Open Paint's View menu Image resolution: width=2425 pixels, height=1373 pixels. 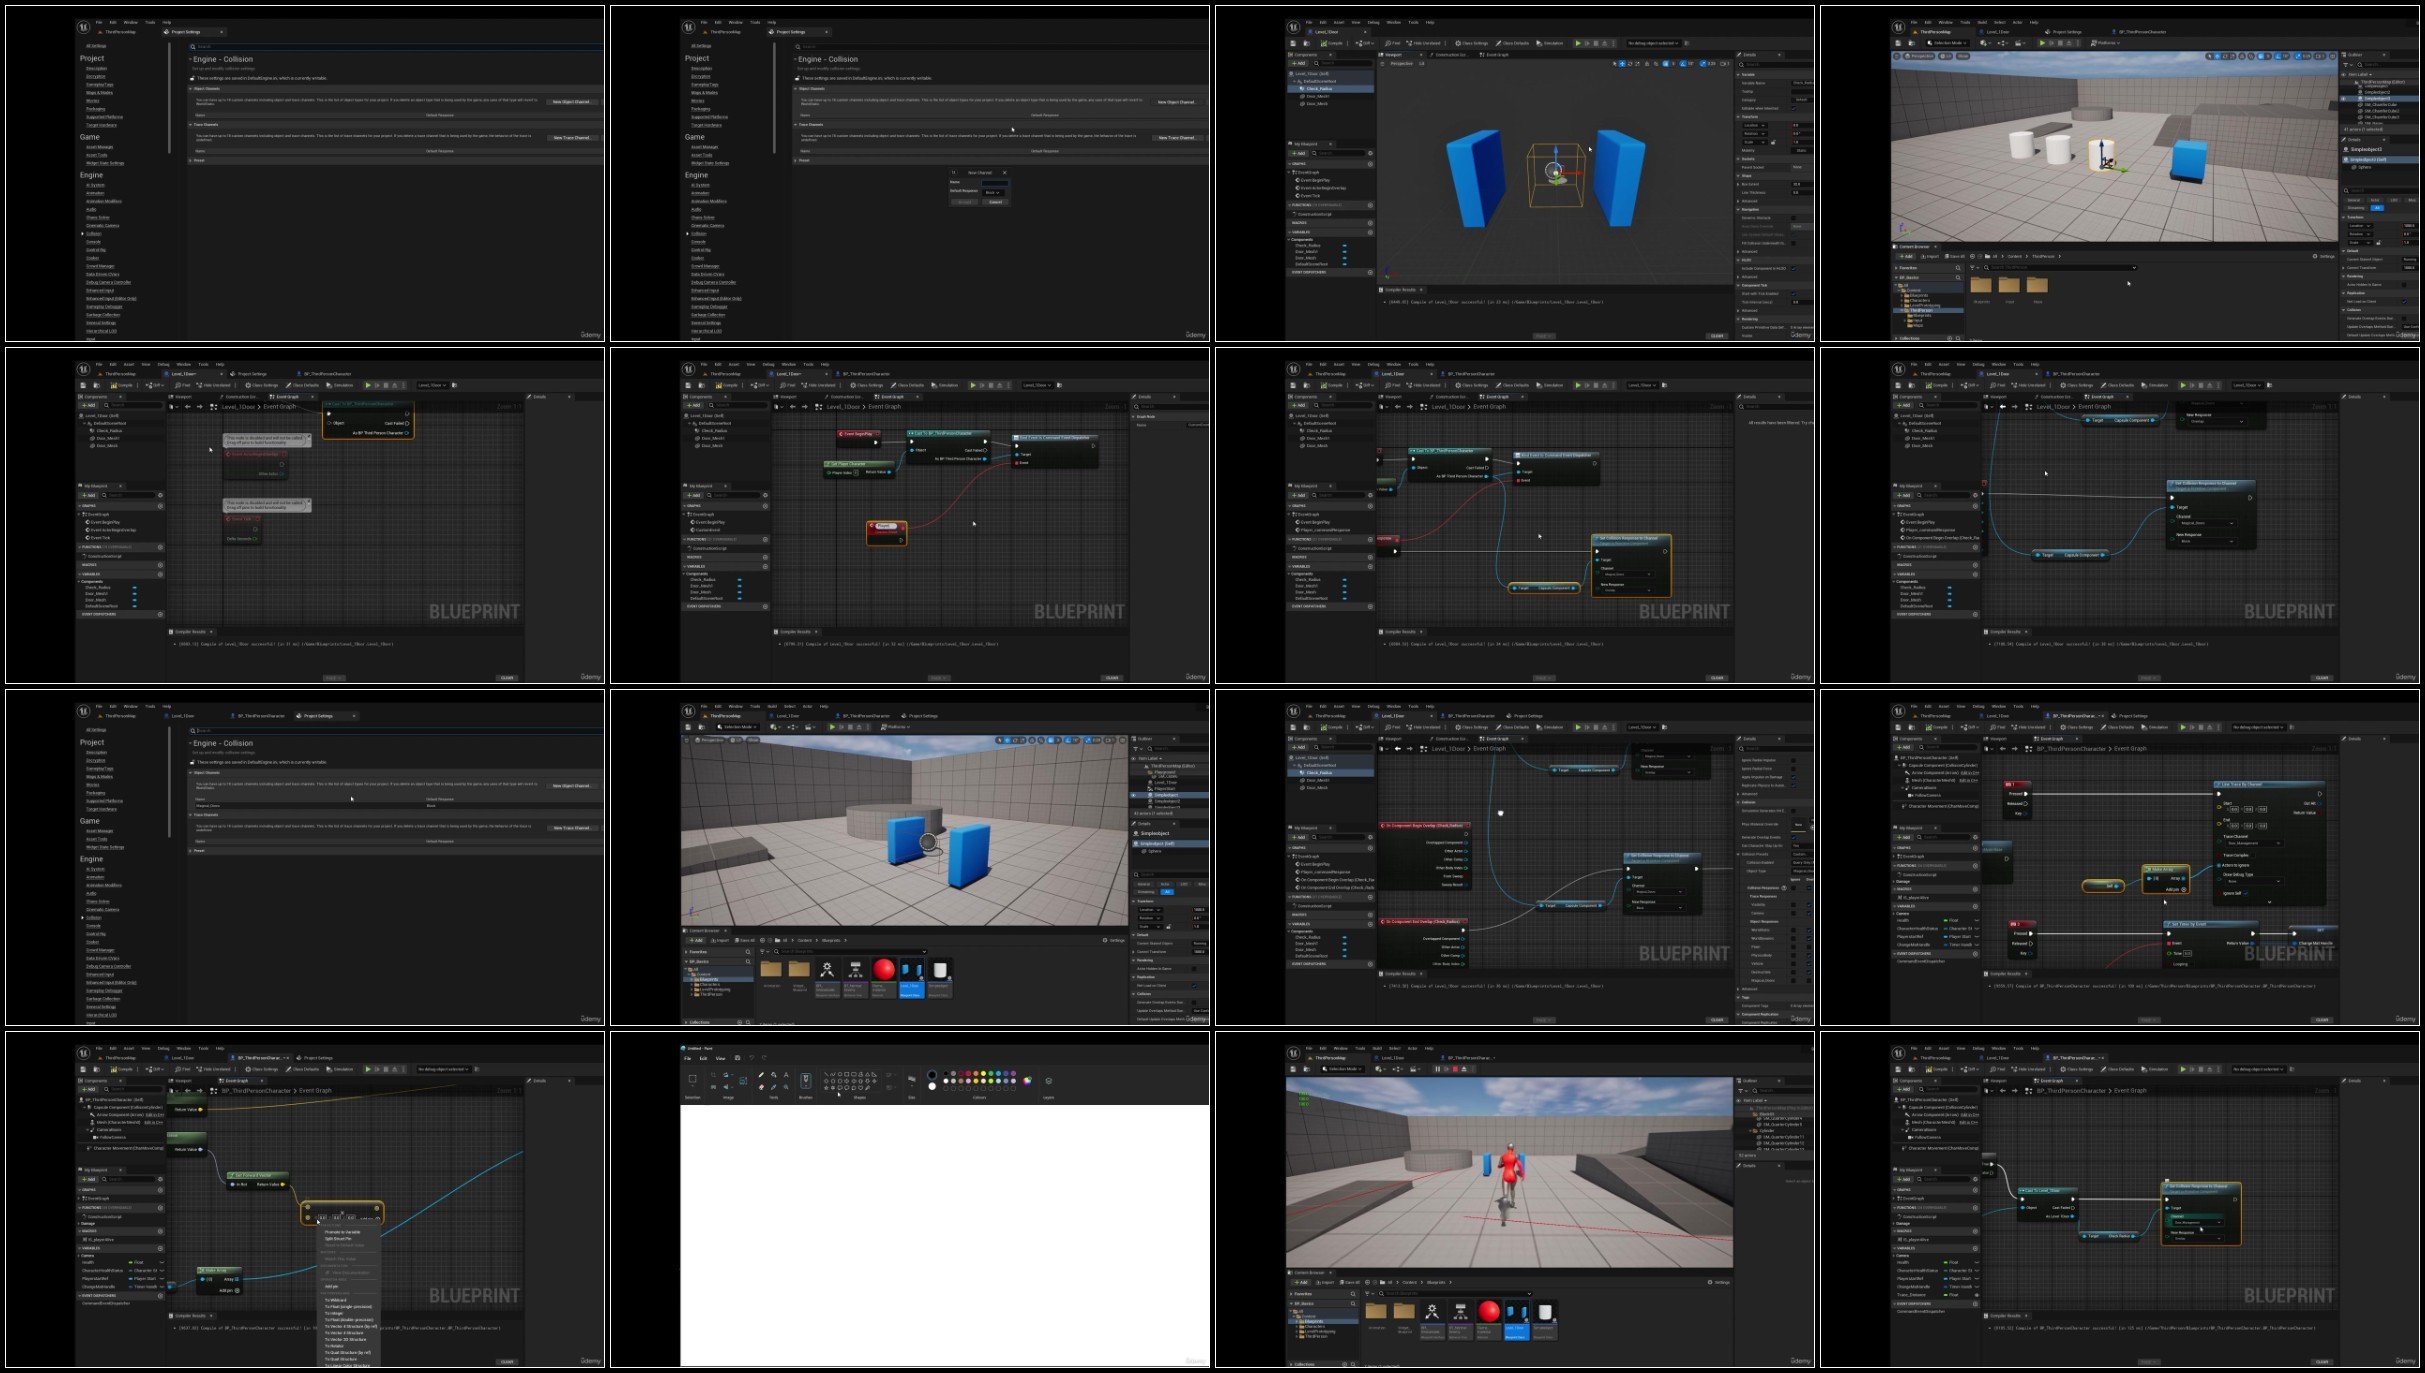(x=720, y=1058)
